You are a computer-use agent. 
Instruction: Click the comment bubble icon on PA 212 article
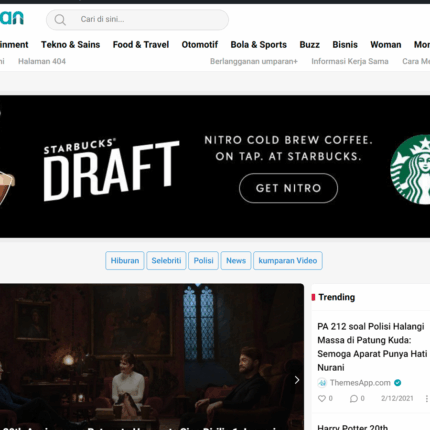point(354,398)
